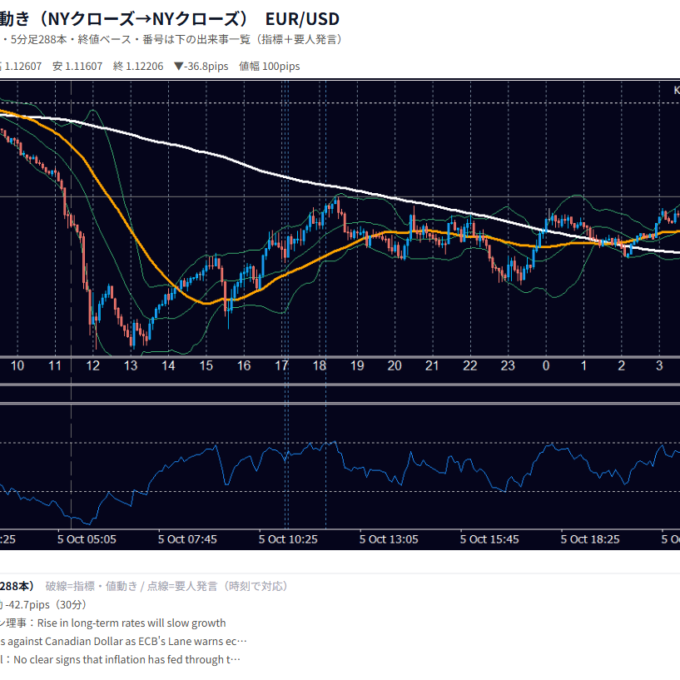680x680 pixels.
Task: Click hour label 12 on chart axis
Action: [x=93, y=366]
